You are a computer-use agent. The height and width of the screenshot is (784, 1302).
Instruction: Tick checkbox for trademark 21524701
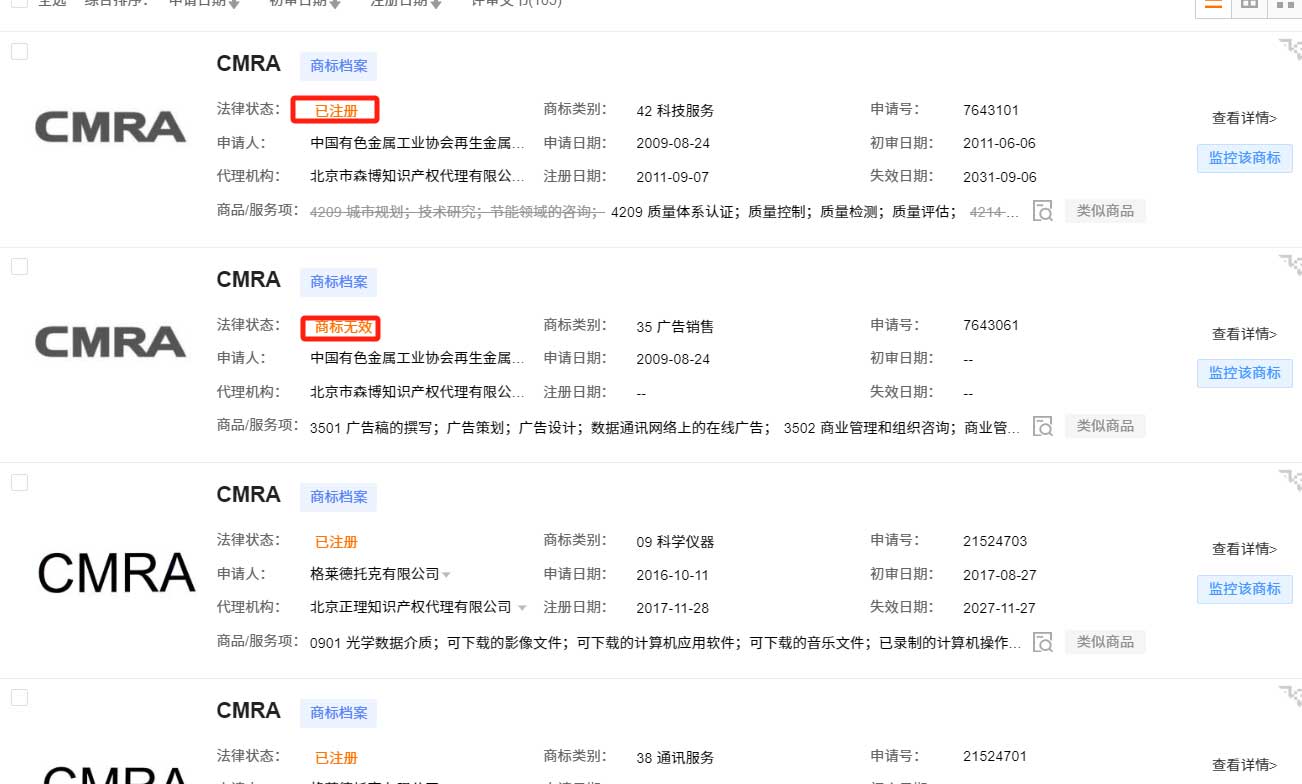tap(19, 698)
